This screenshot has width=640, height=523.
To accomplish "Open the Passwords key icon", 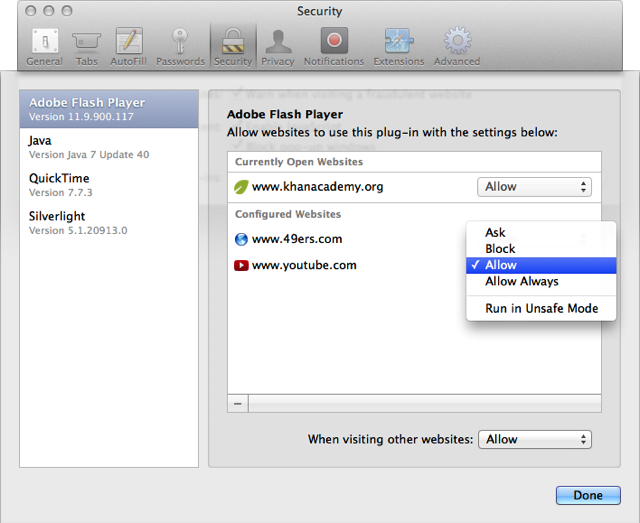I will coord(180,46).
